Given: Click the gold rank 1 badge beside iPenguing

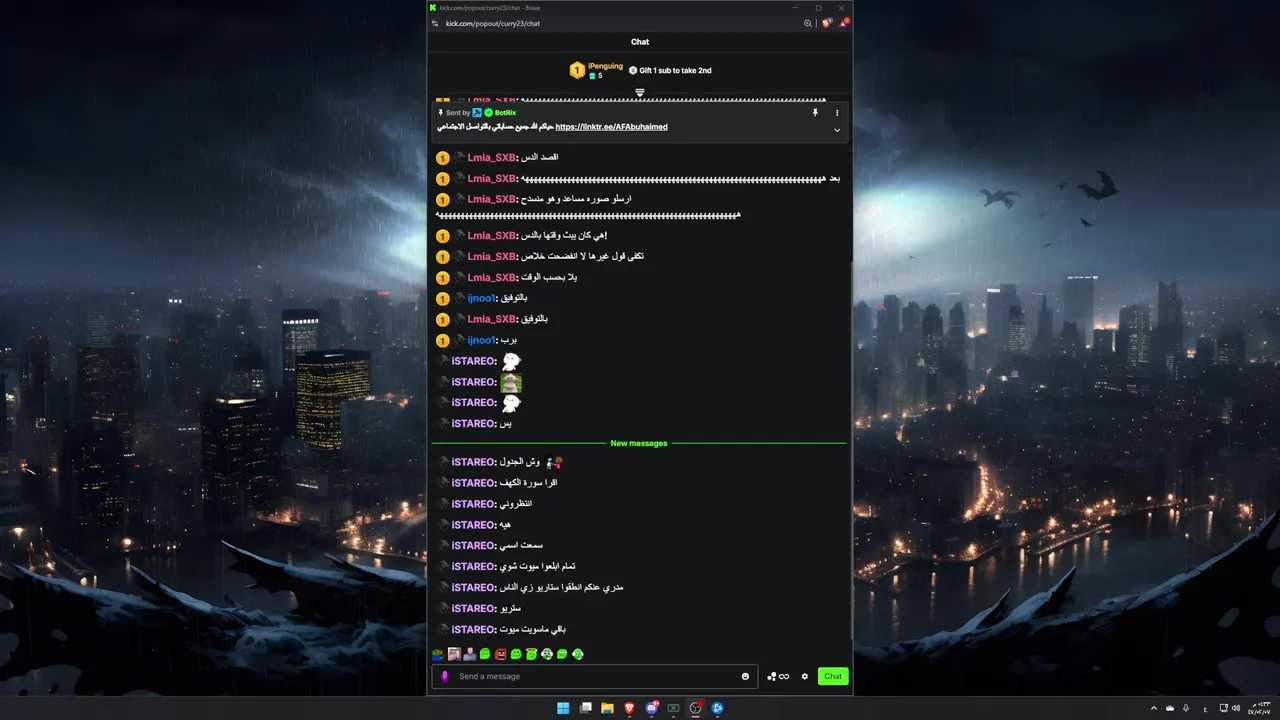Looking at the screenshot, I should [x=577, y=70].
